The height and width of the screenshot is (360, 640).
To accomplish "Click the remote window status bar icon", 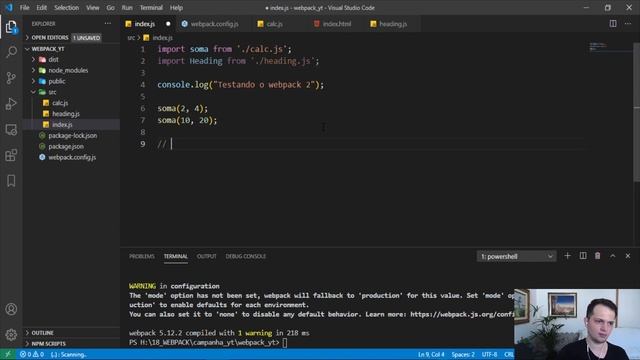I will [x=8, y=354].
